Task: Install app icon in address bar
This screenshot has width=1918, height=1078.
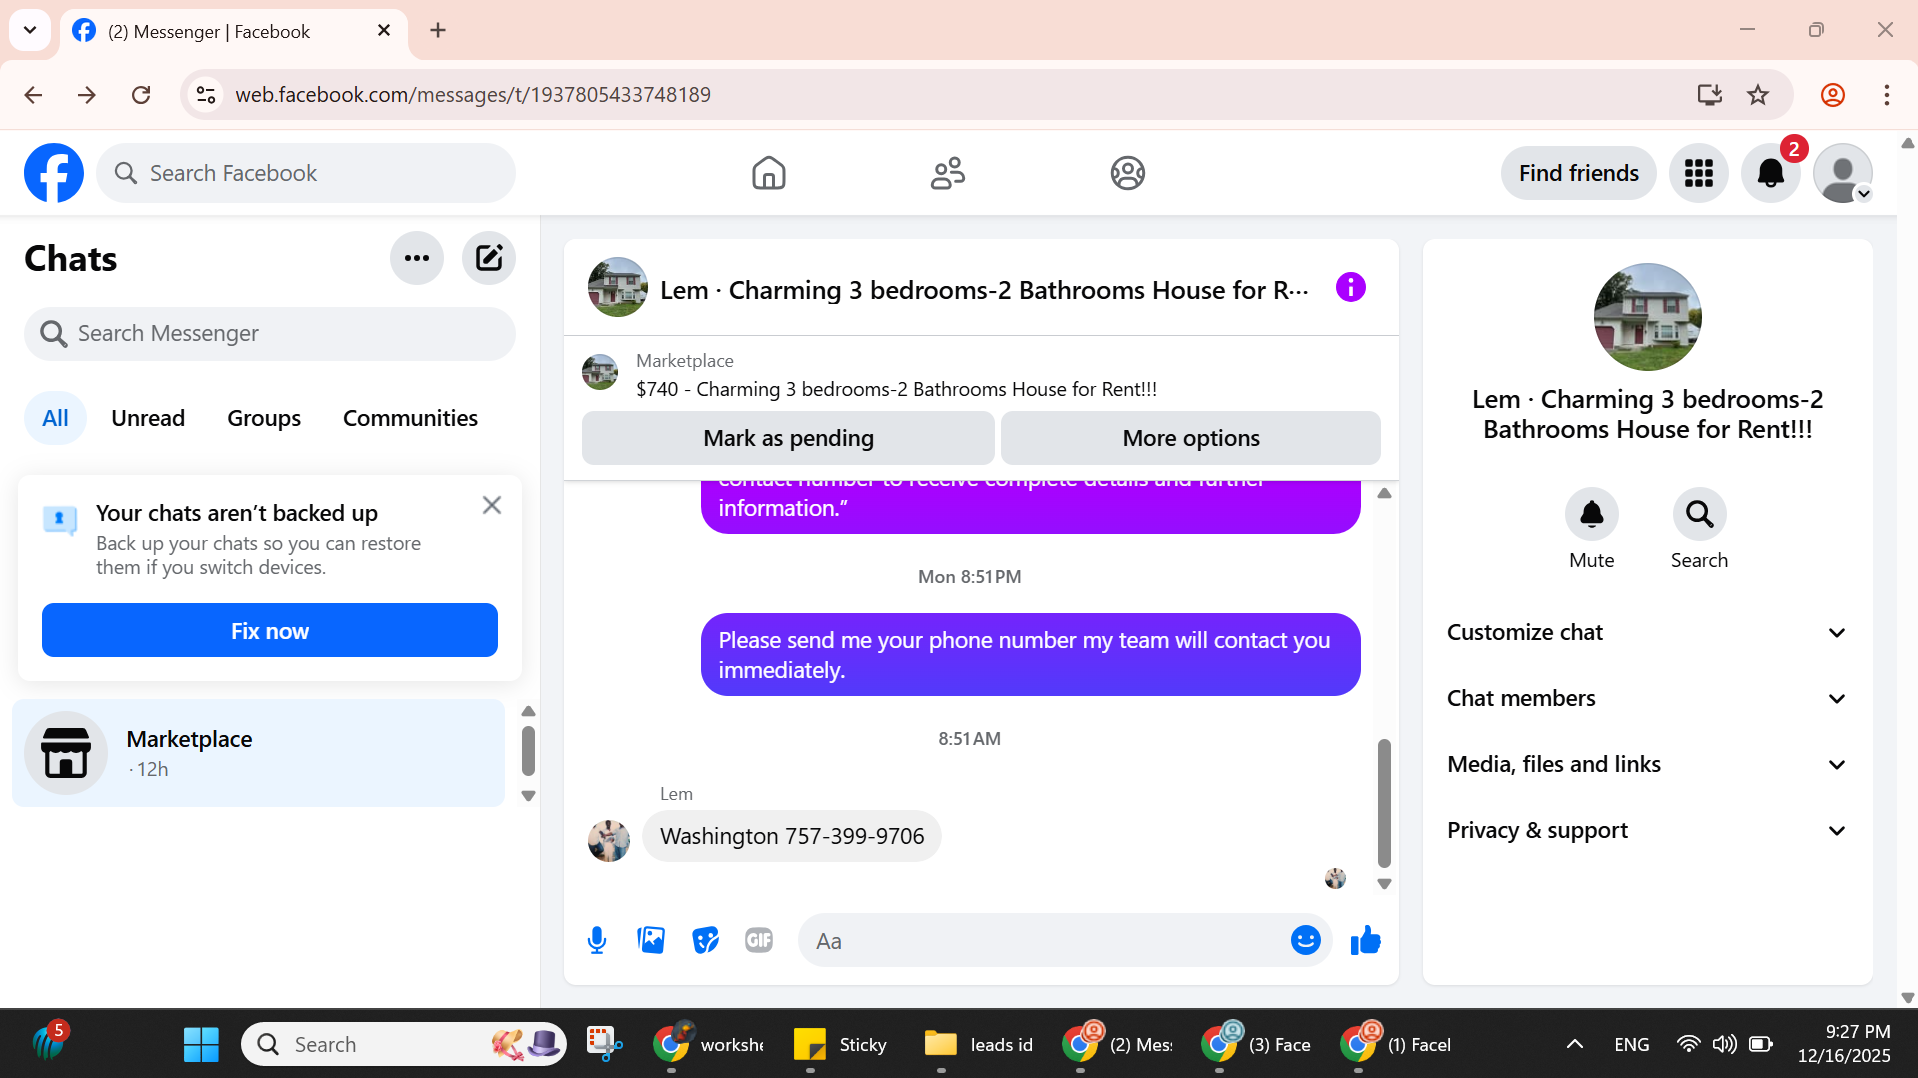Action: tap(1709, 94)
